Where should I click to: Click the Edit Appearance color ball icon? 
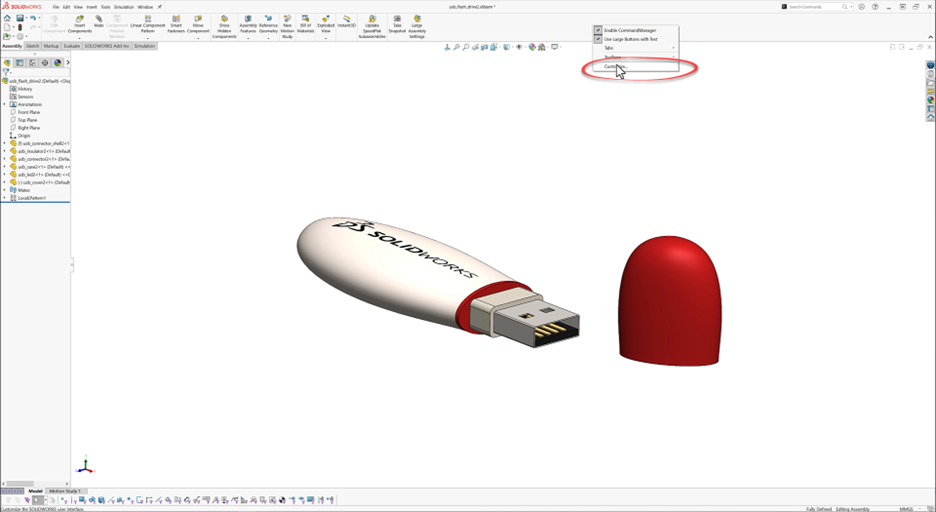tap(532, 47)
